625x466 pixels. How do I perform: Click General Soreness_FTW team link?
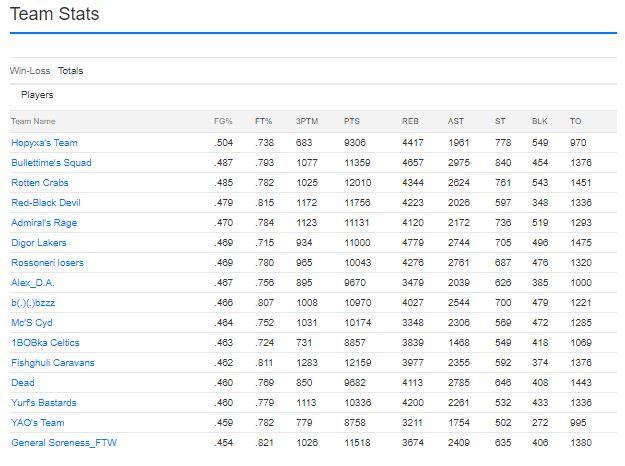(x=64, y=443)
